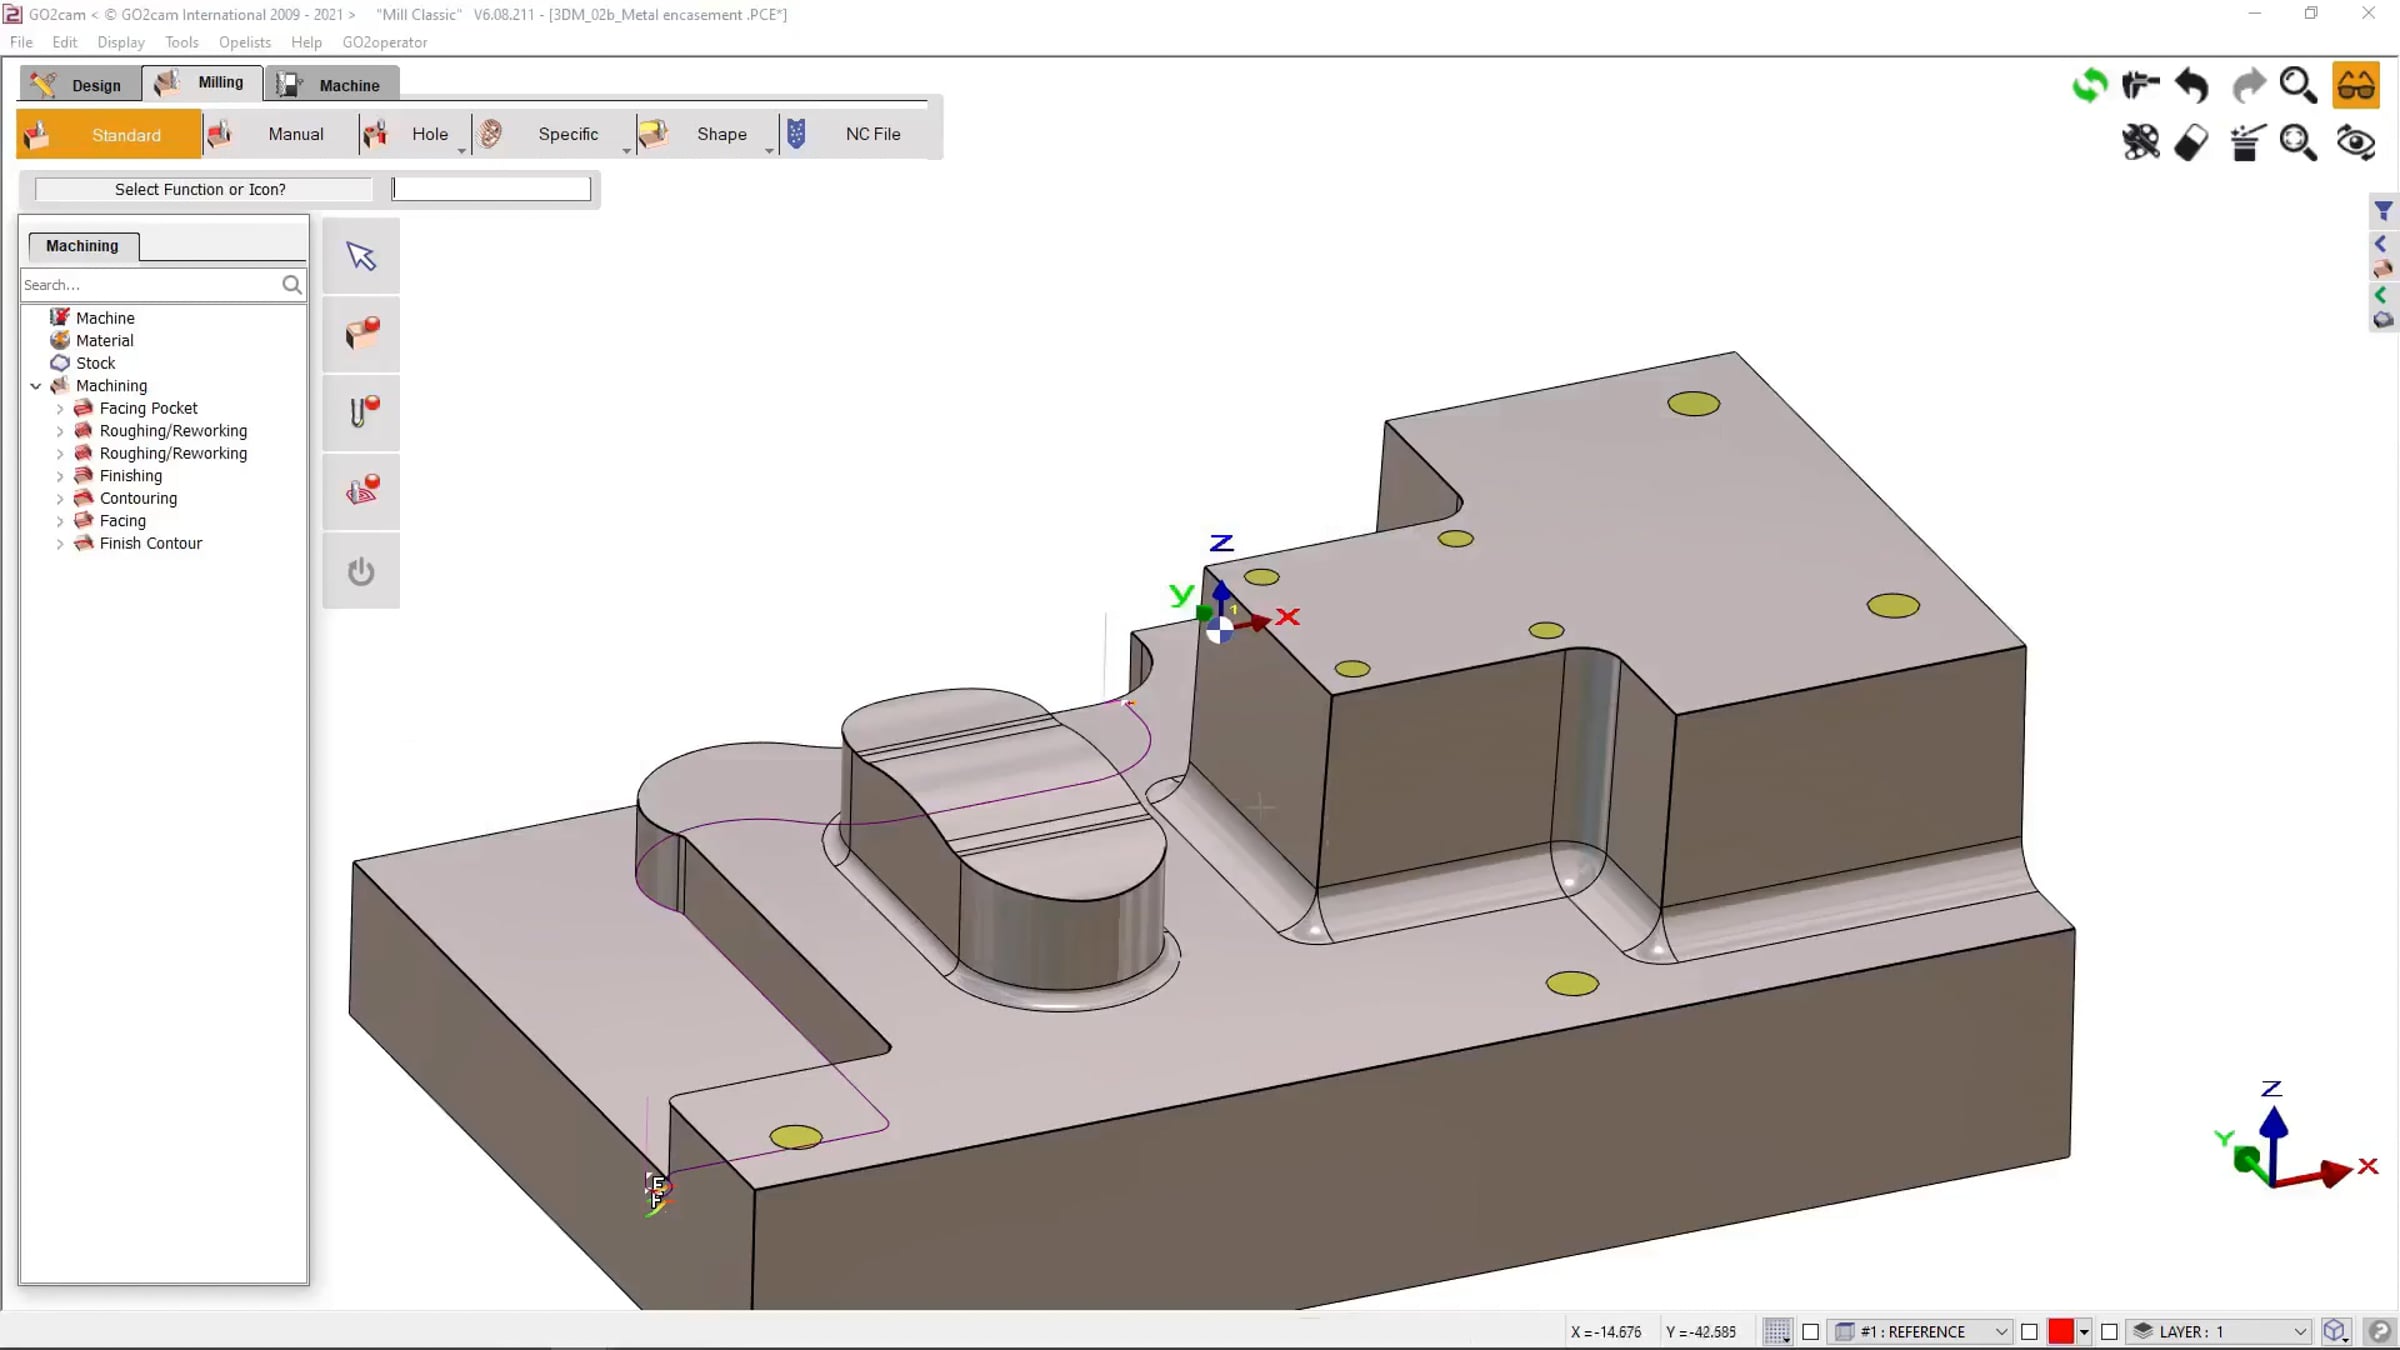Click the undo arrow icon

point(2191,86)
